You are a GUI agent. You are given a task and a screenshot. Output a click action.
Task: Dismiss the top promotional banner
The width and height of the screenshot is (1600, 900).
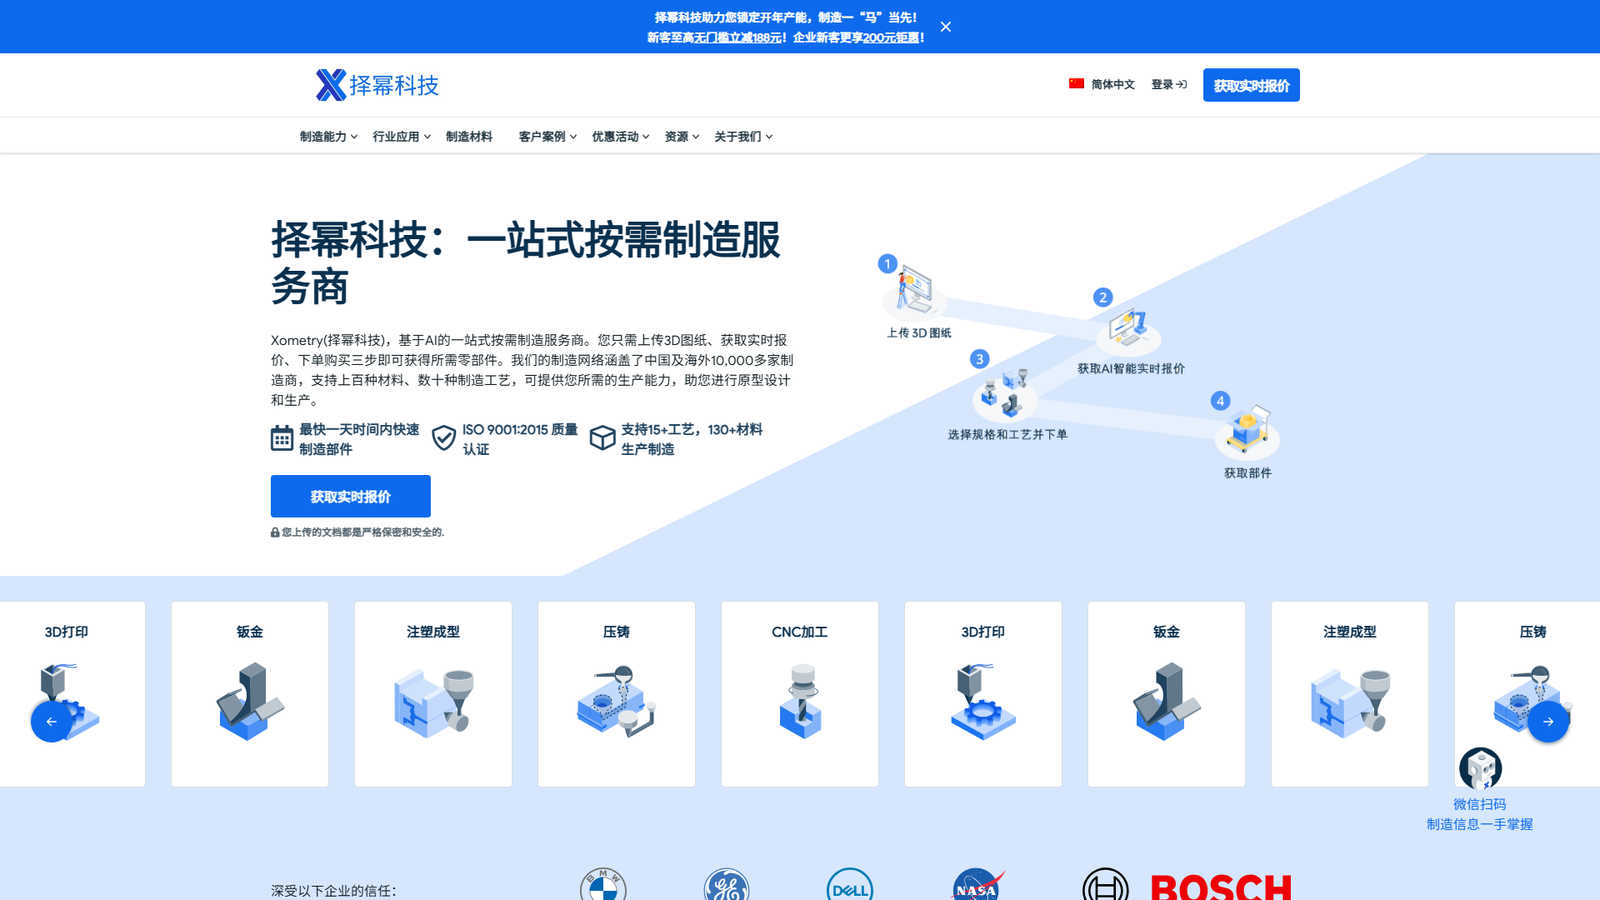pyautogui.click(x=945, y=26)
